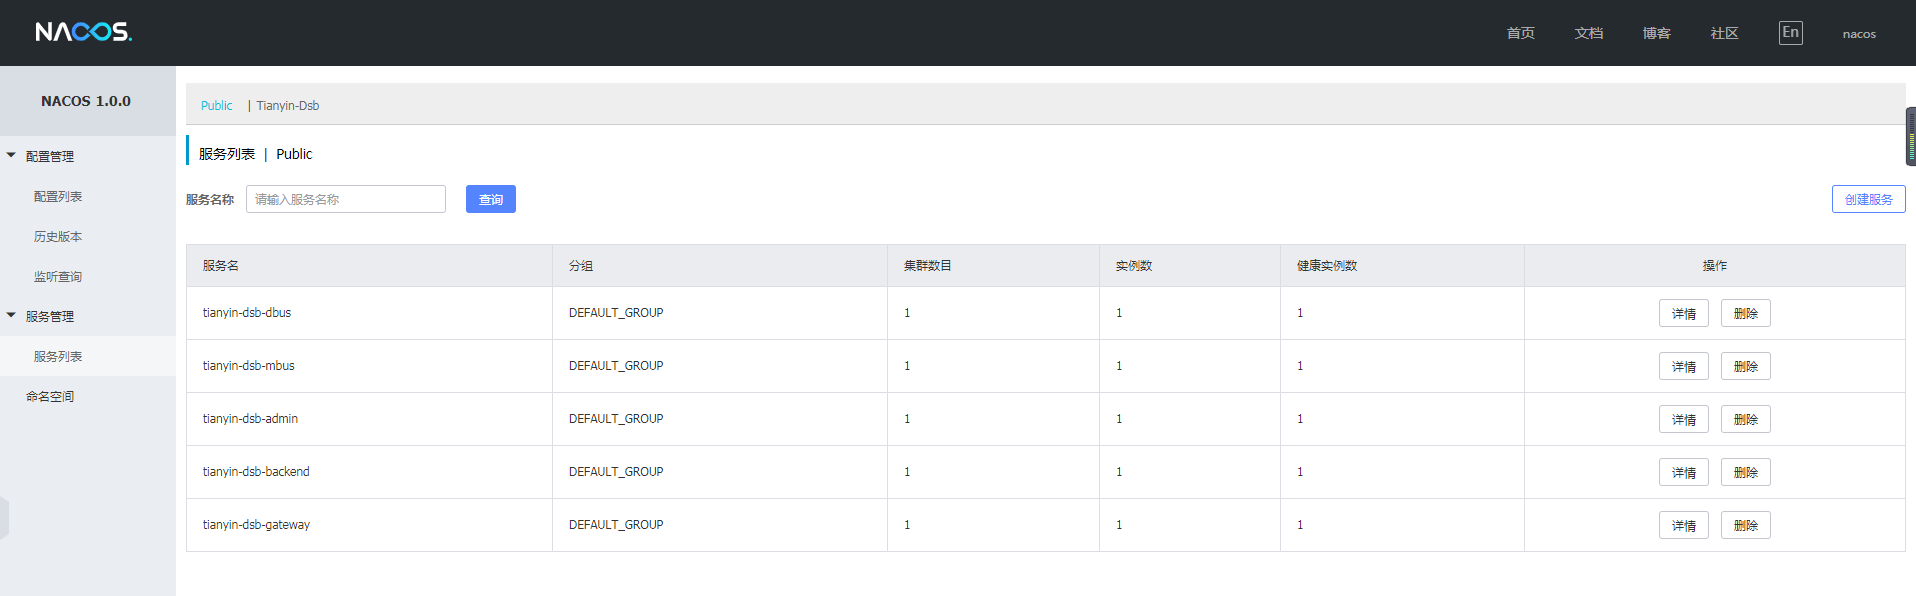Collapse the 服务管理 menu arrow
Image resolution: width=1916 pixels, height=596 pixels.
11,316
